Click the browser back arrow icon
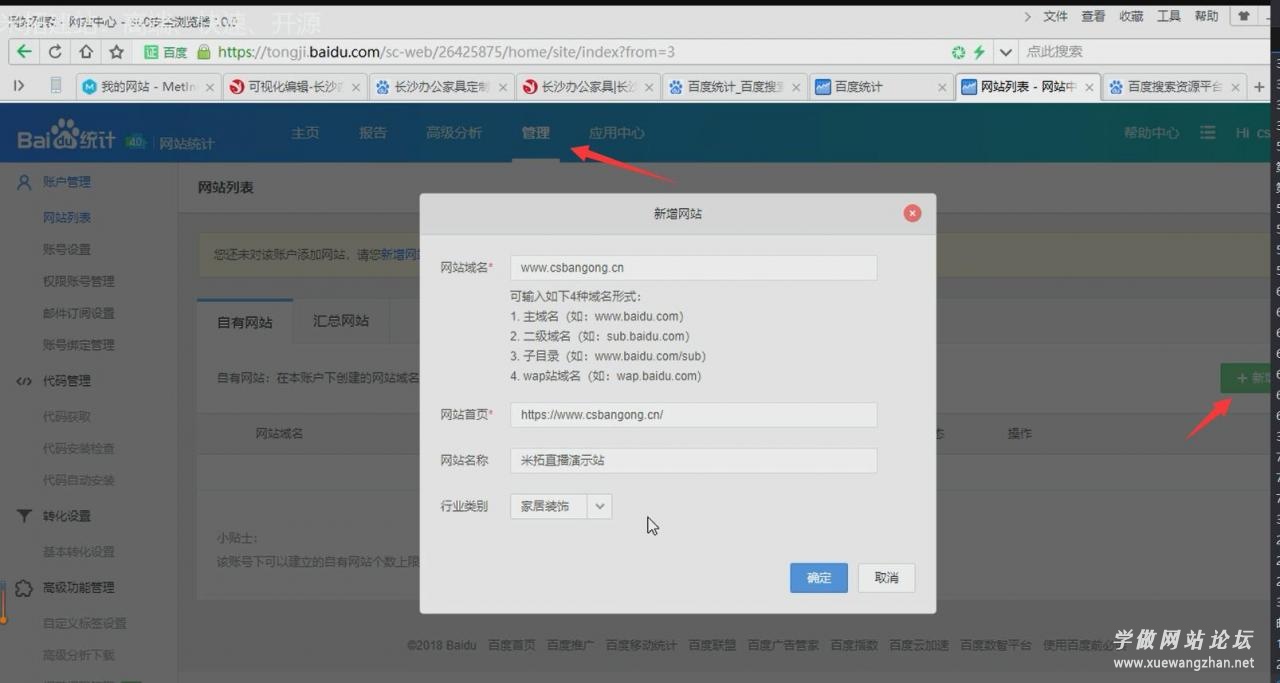The image size is (1280, 683). [25, 51]
